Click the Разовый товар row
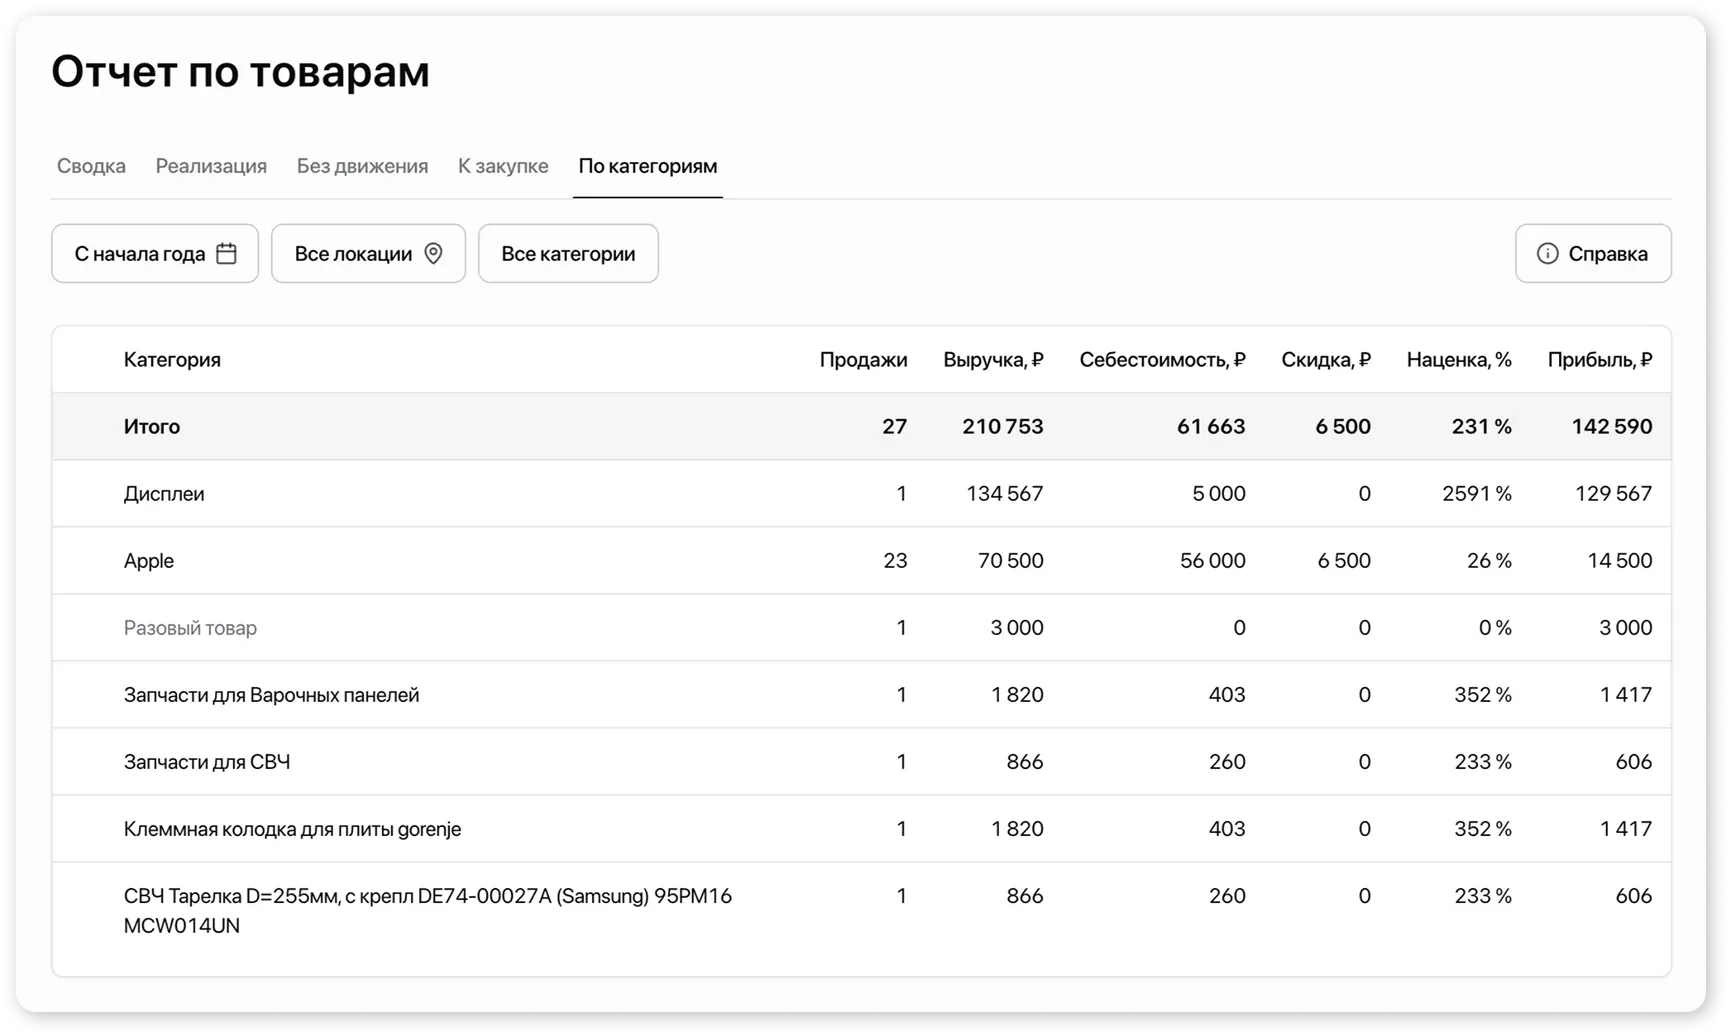Image resolution: width=1736 pixels, height=1036 pixels. tap(190, 628)
